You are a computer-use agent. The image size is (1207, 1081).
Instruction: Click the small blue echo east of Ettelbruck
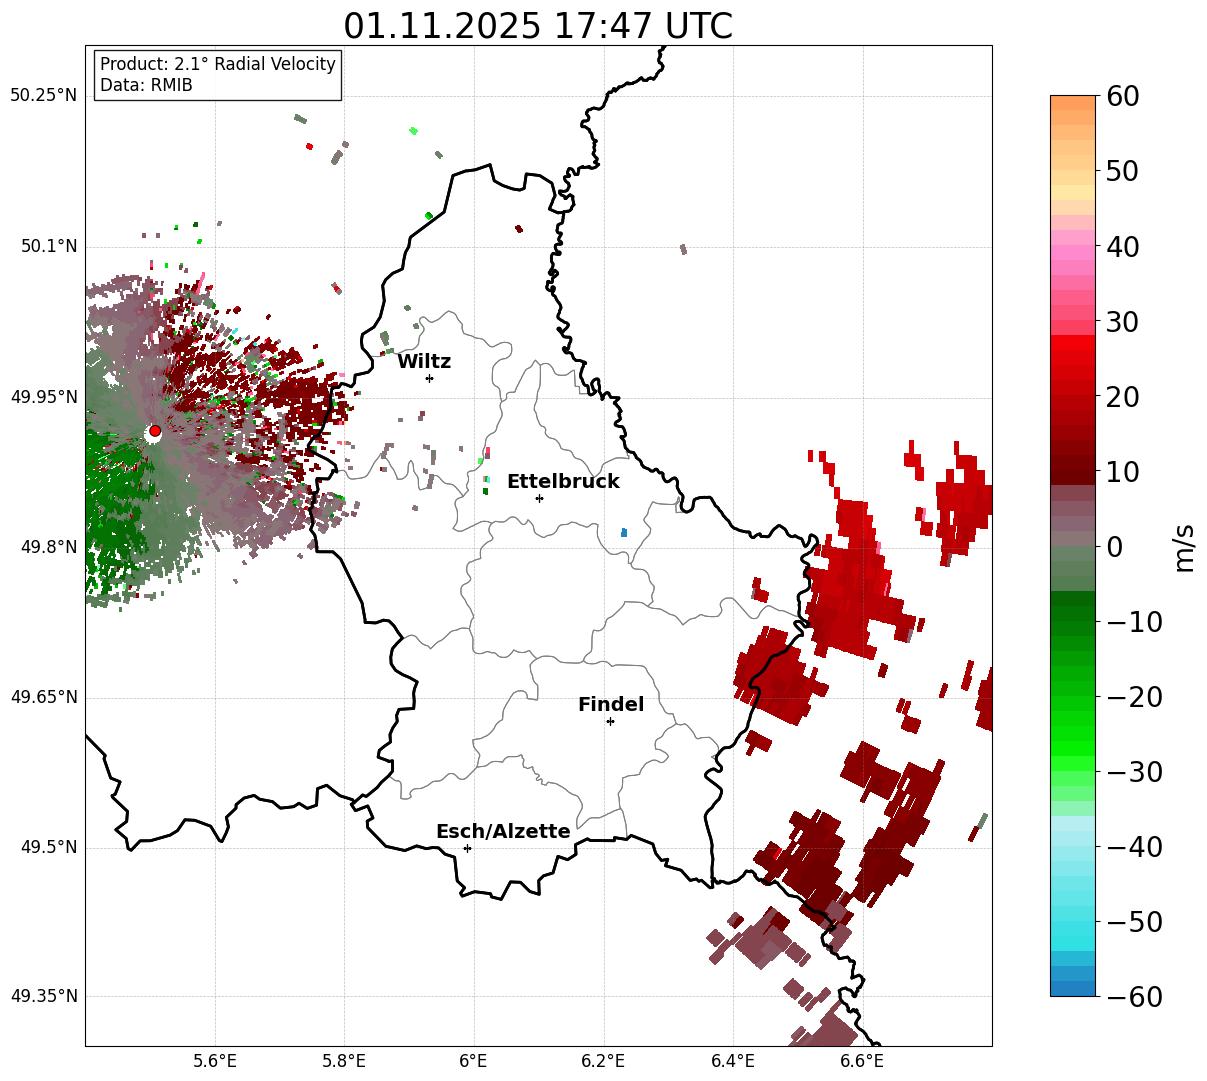click(x=624, y=533)
